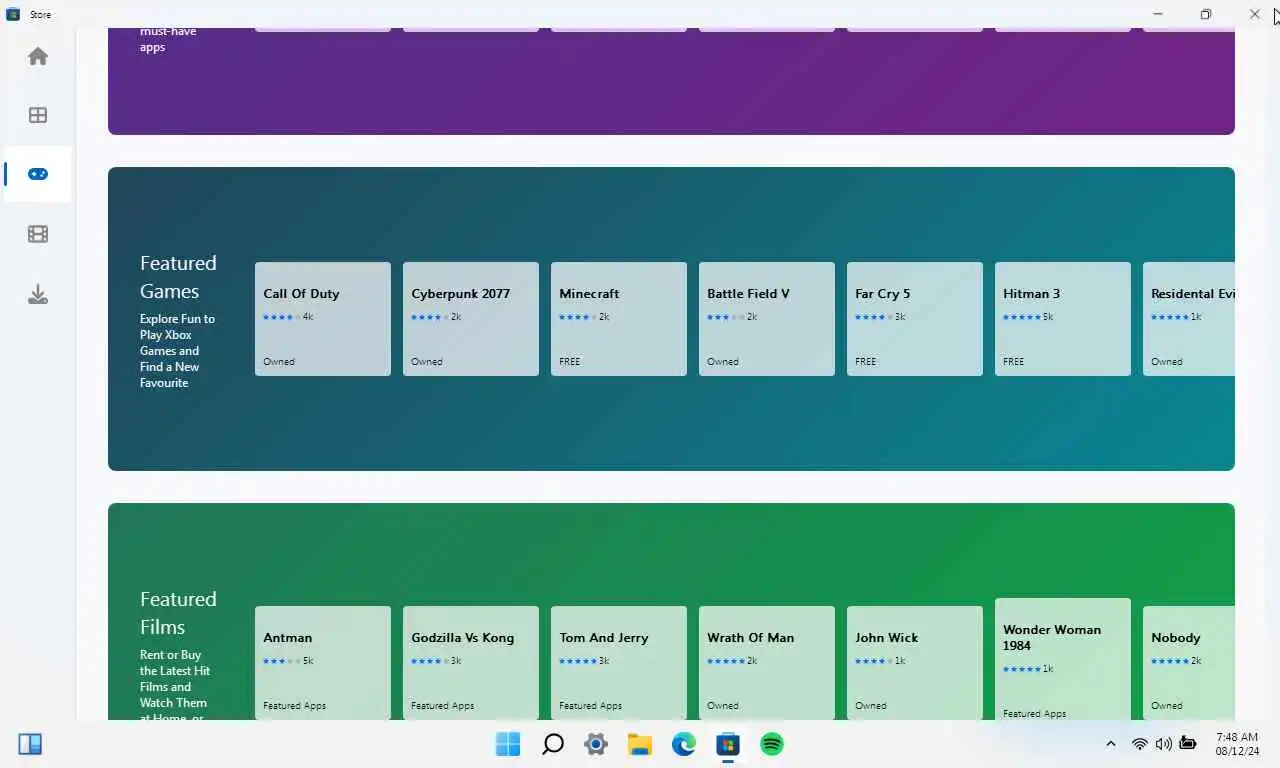The width and height of the screenshot is (1280, 768).
Task: Click the star rating on Hitman 3
Action: click(1022, 317)
